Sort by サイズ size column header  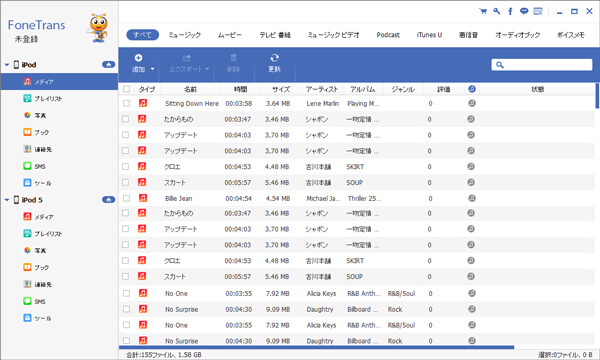click(x=281, y=89)
